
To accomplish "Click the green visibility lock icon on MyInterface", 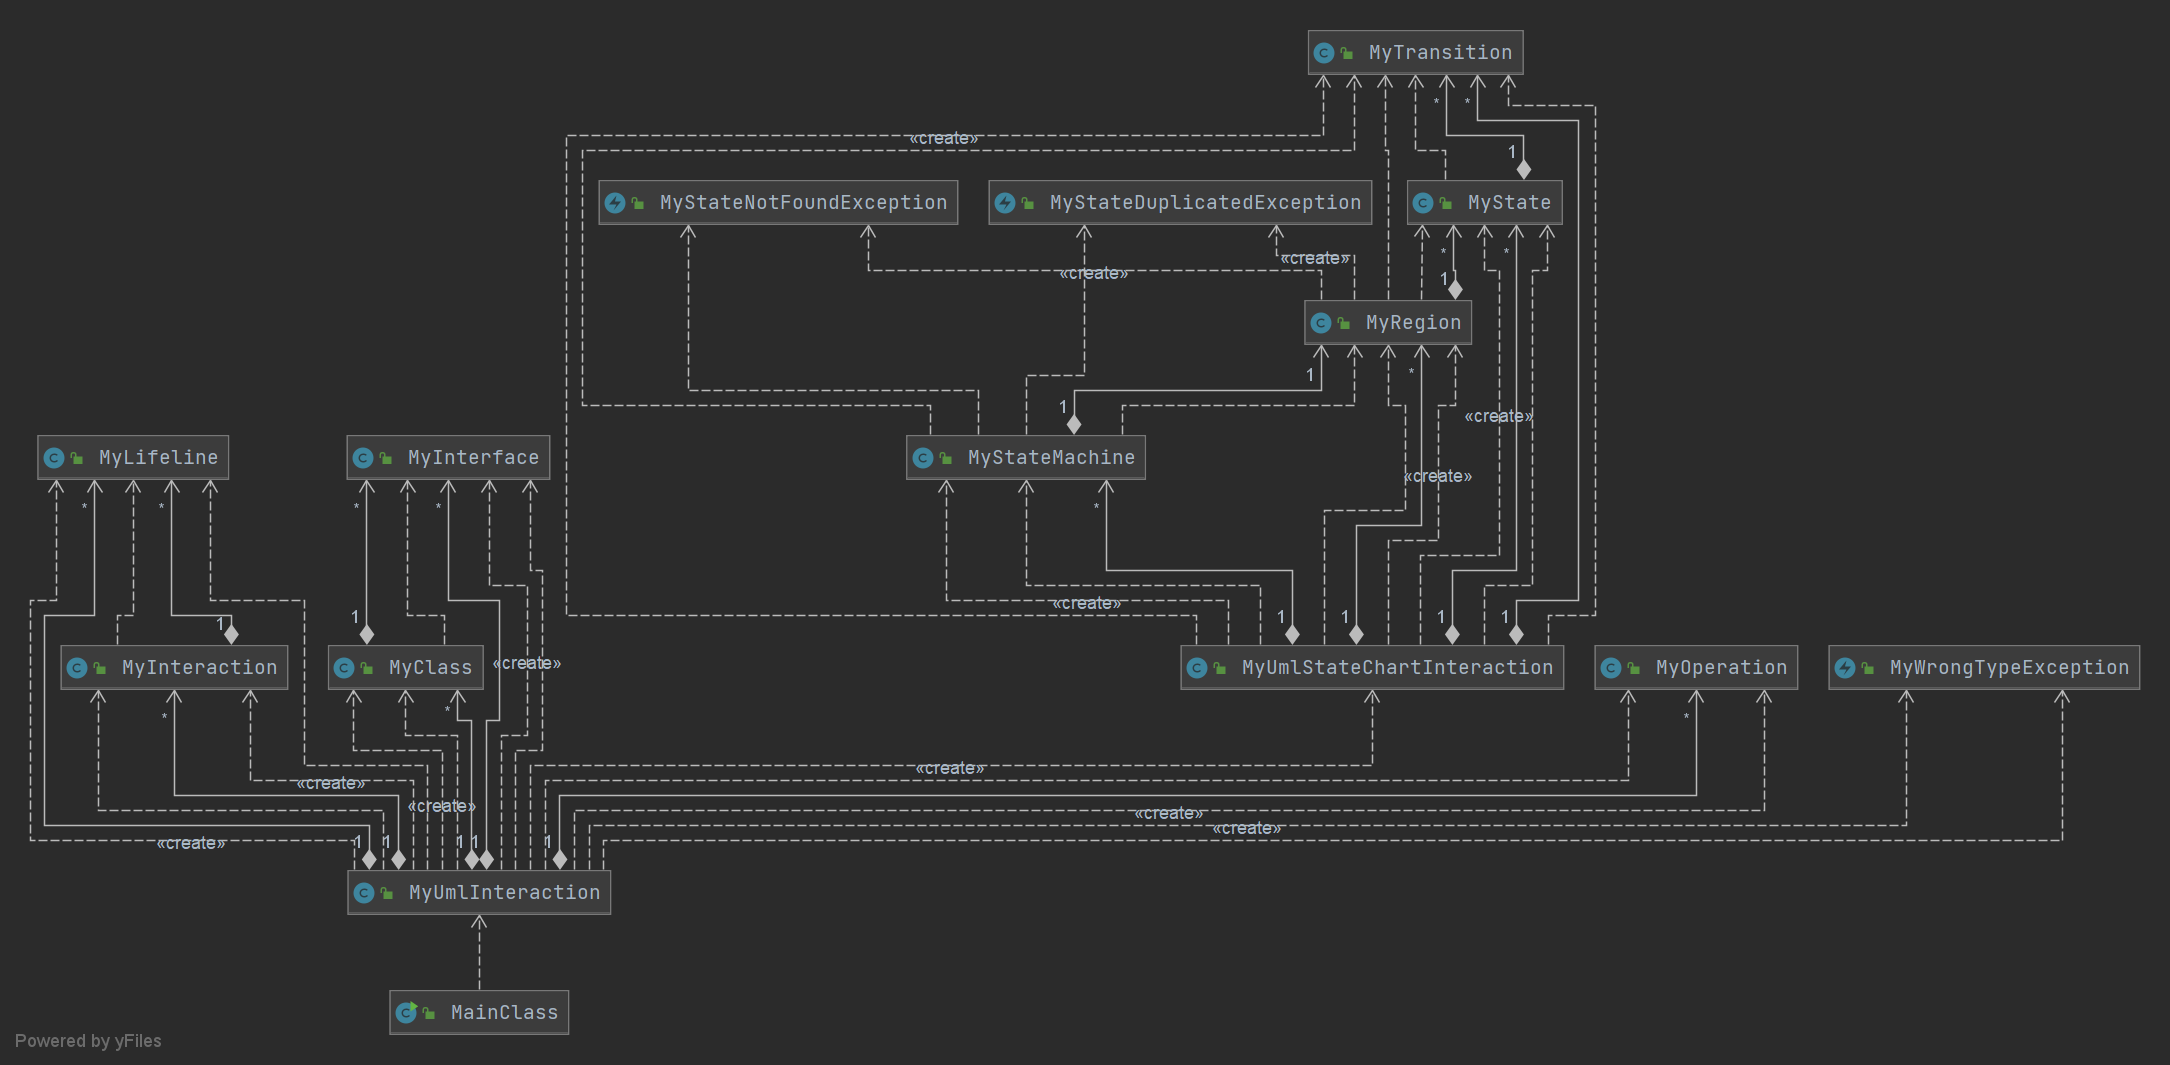I will click(x=386, y=459).
